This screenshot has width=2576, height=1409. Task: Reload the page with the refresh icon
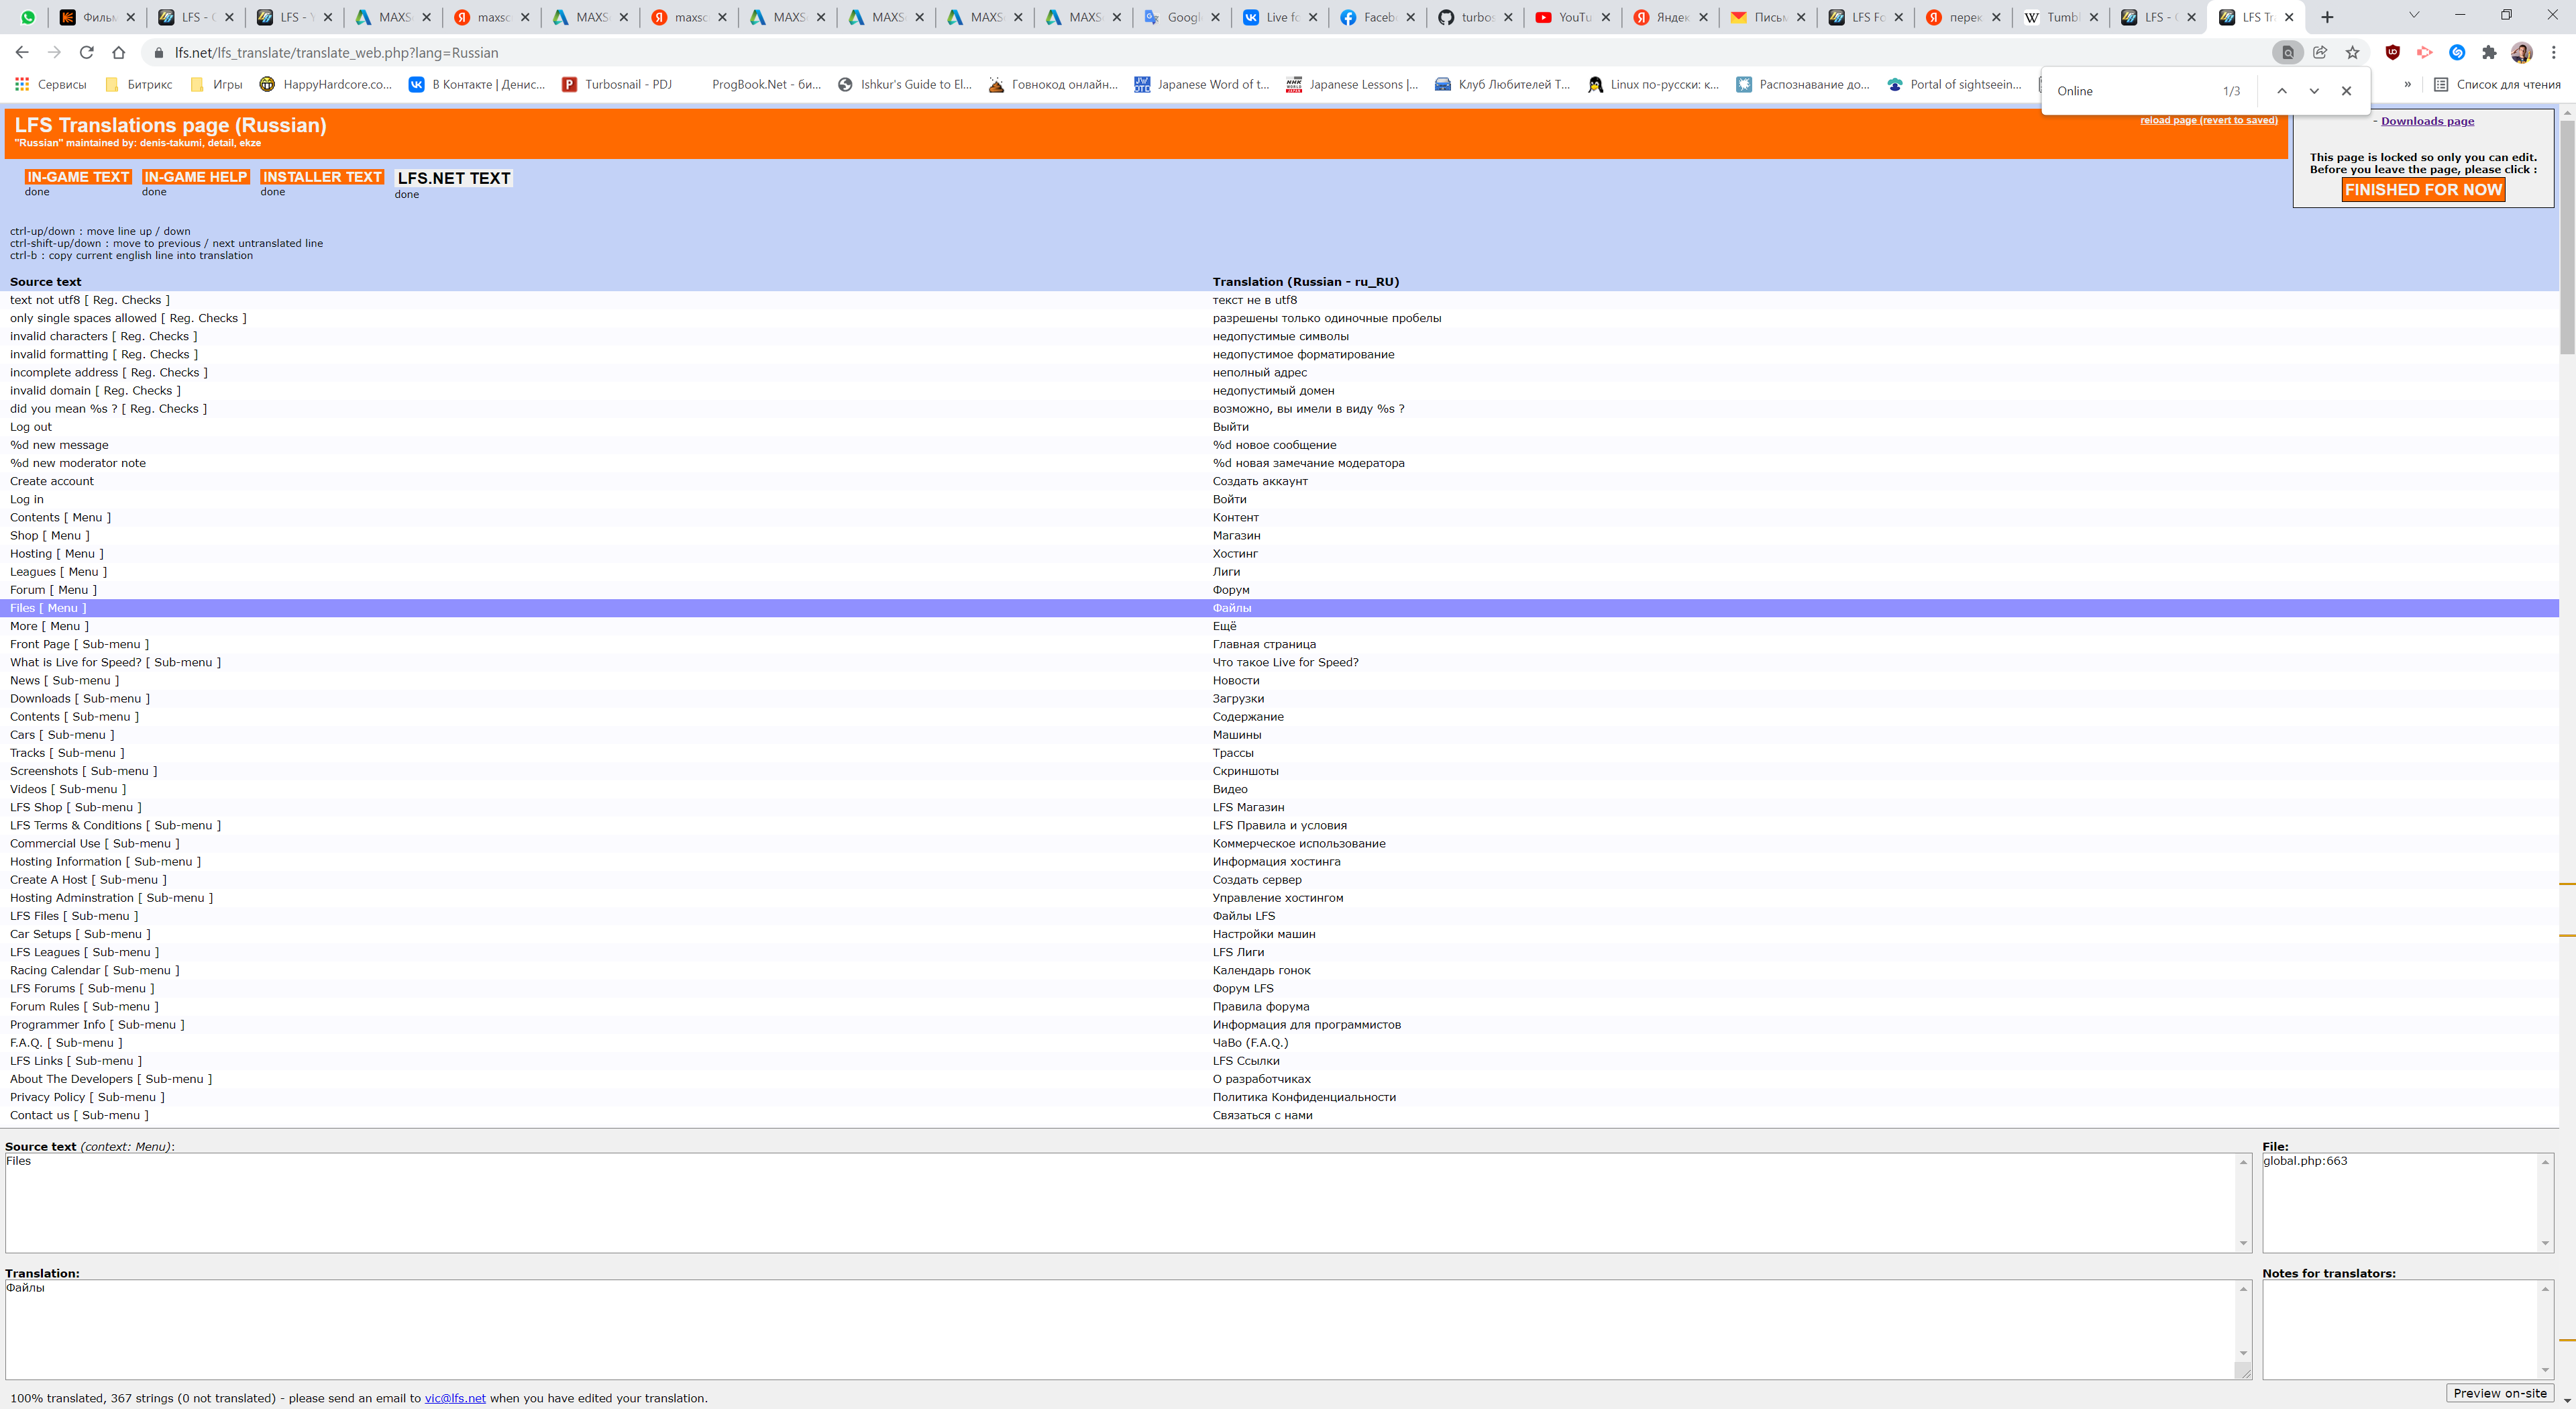[87, 52]
